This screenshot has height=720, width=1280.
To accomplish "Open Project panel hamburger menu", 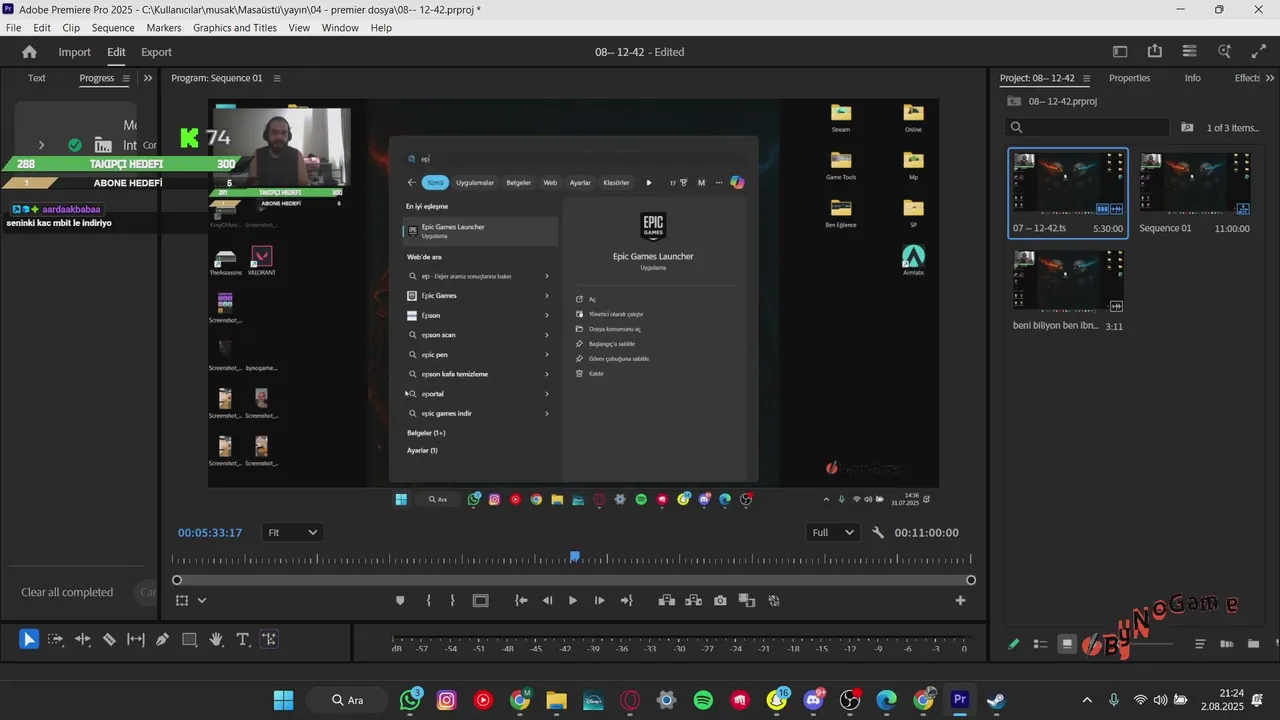I will 1087,78.
